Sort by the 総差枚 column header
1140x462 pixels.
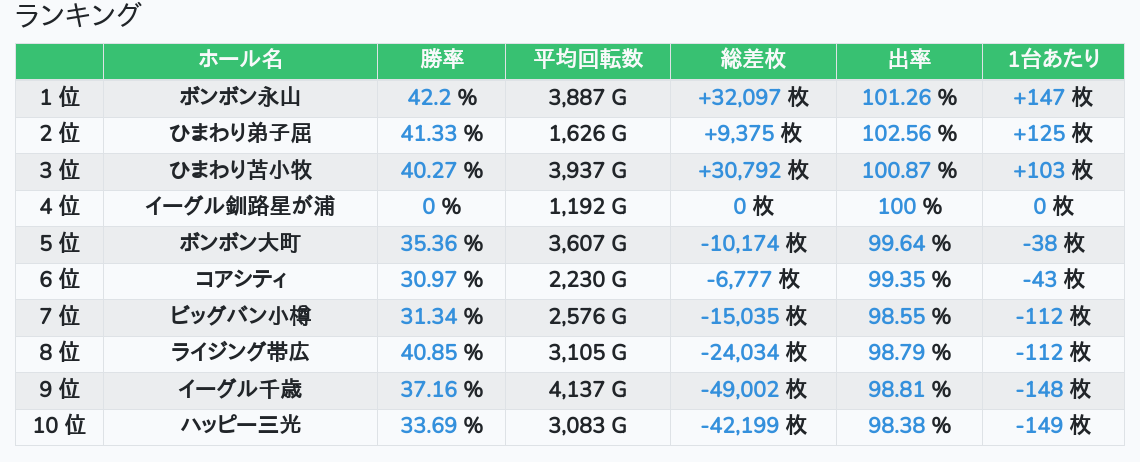[753, 60]
